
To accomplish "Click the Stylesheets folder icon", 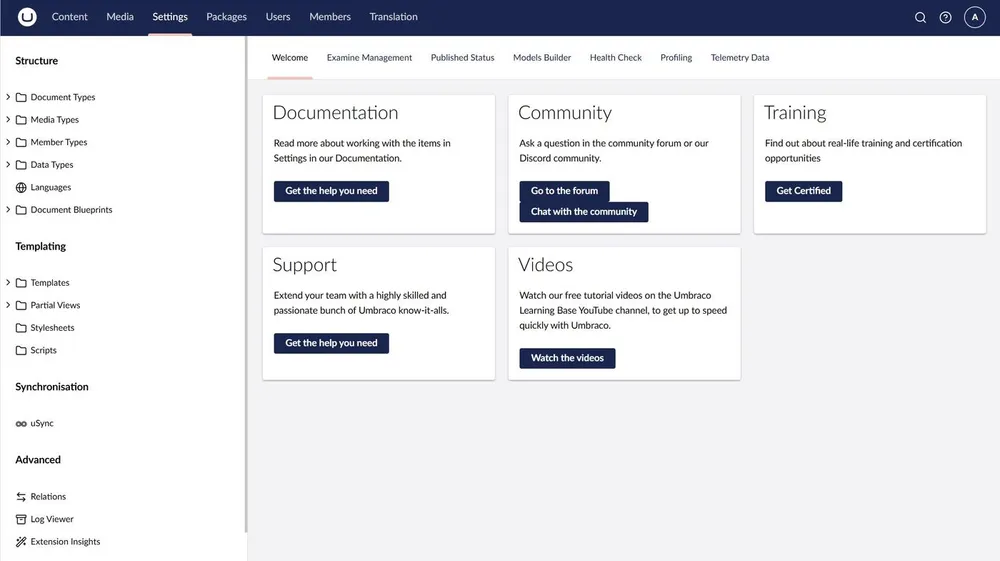I will click(21, 328).
